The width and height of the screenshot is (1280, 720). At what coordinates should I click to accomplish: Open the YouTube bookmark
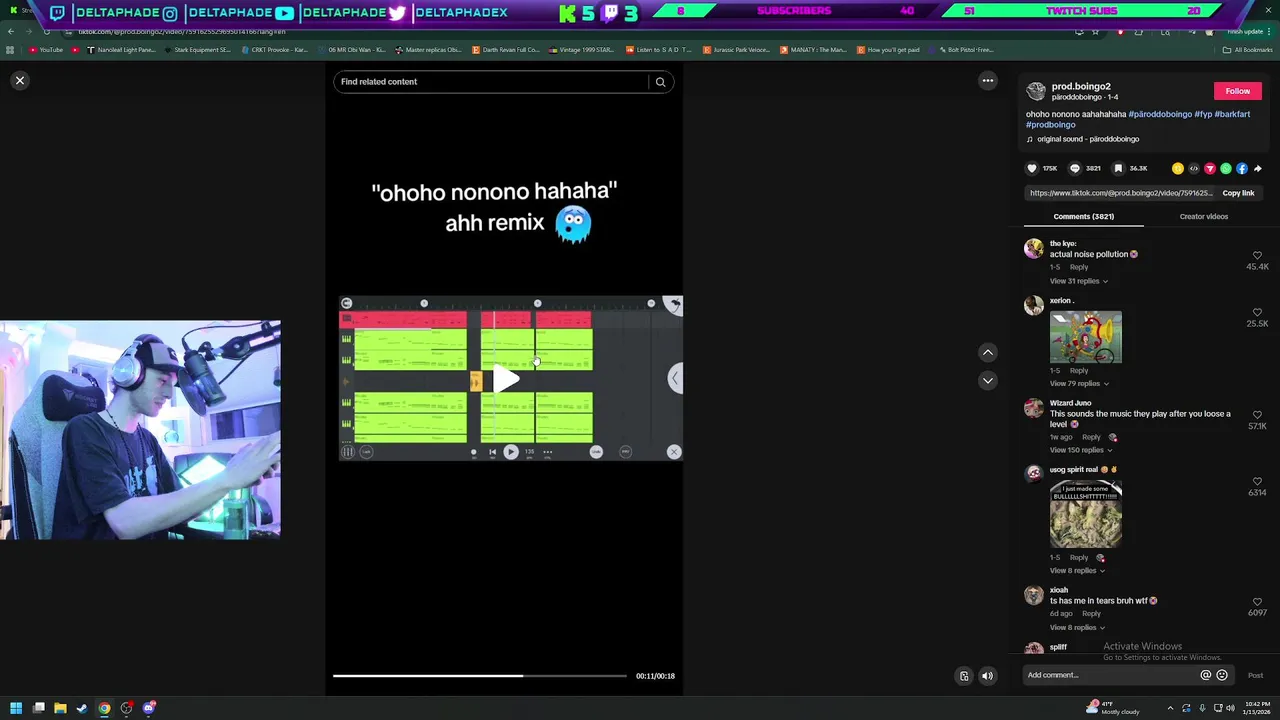pos(46,50)
